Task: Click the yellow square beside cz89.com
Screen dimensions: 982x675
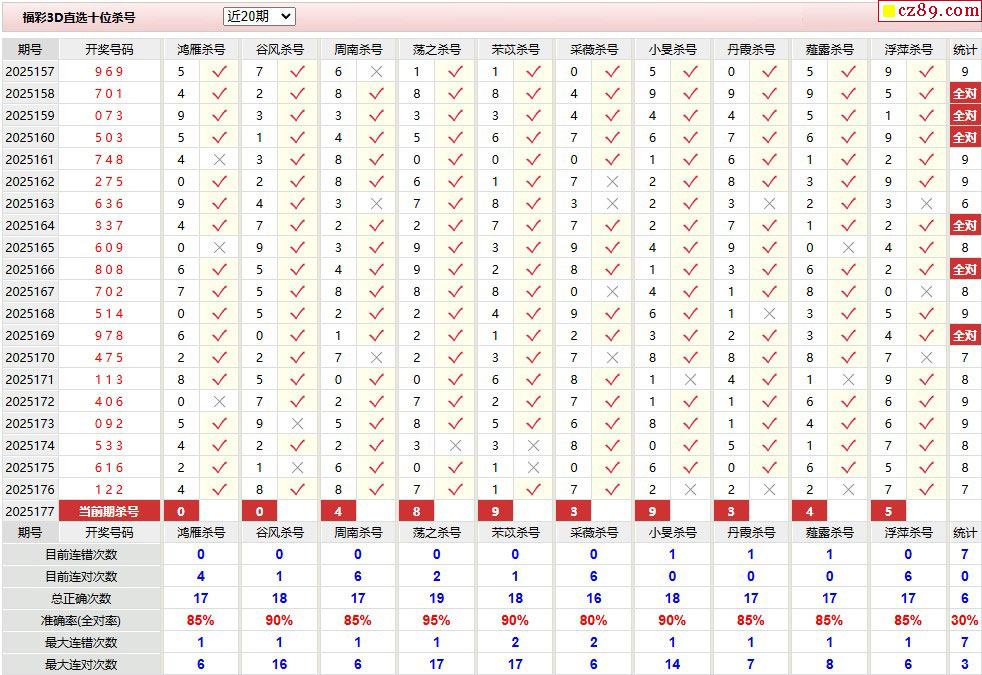Action: [888, 11]
